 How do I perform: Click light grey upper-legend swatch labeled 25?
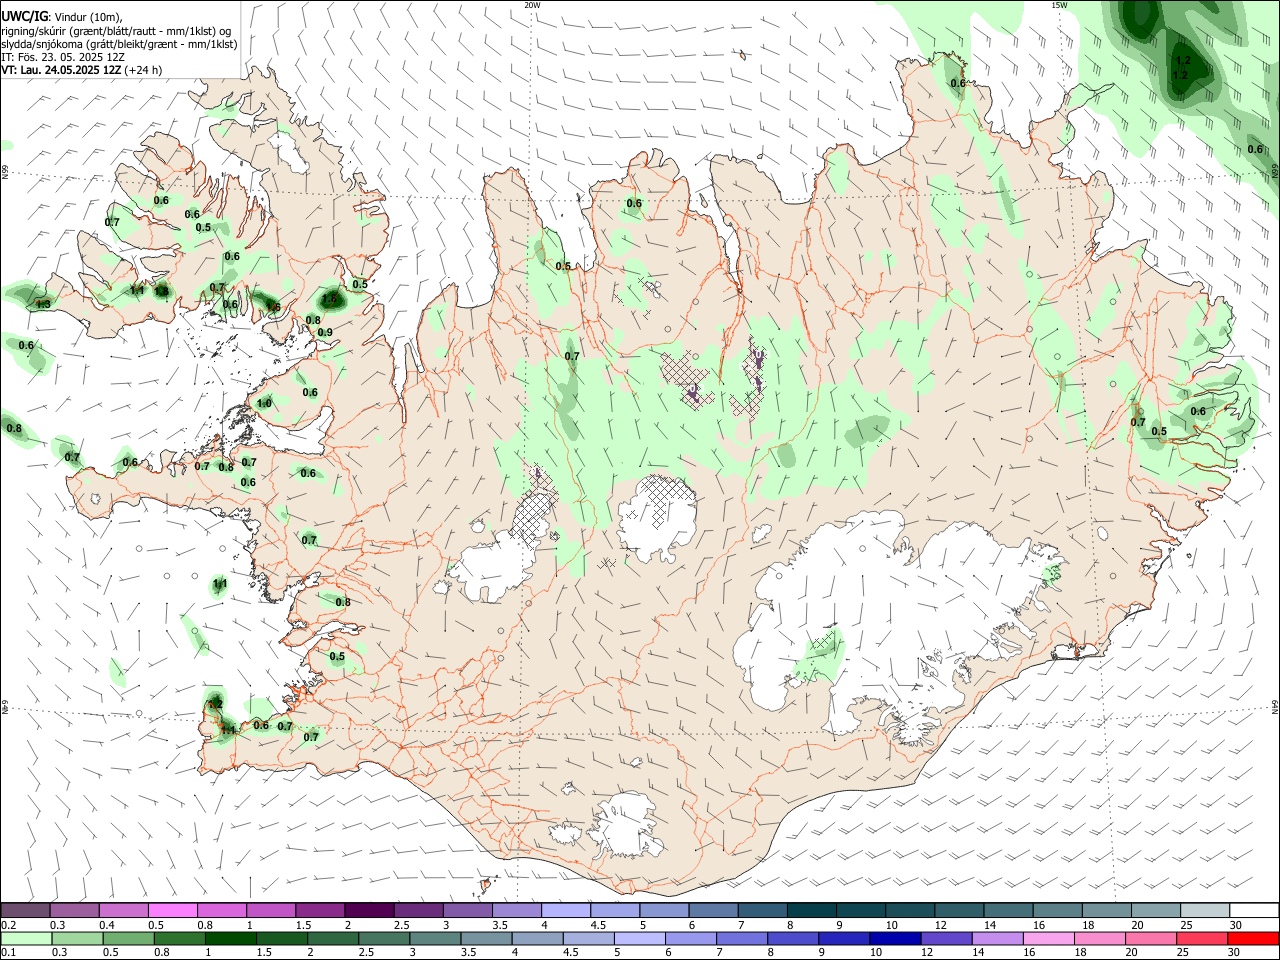[1206, 910]
